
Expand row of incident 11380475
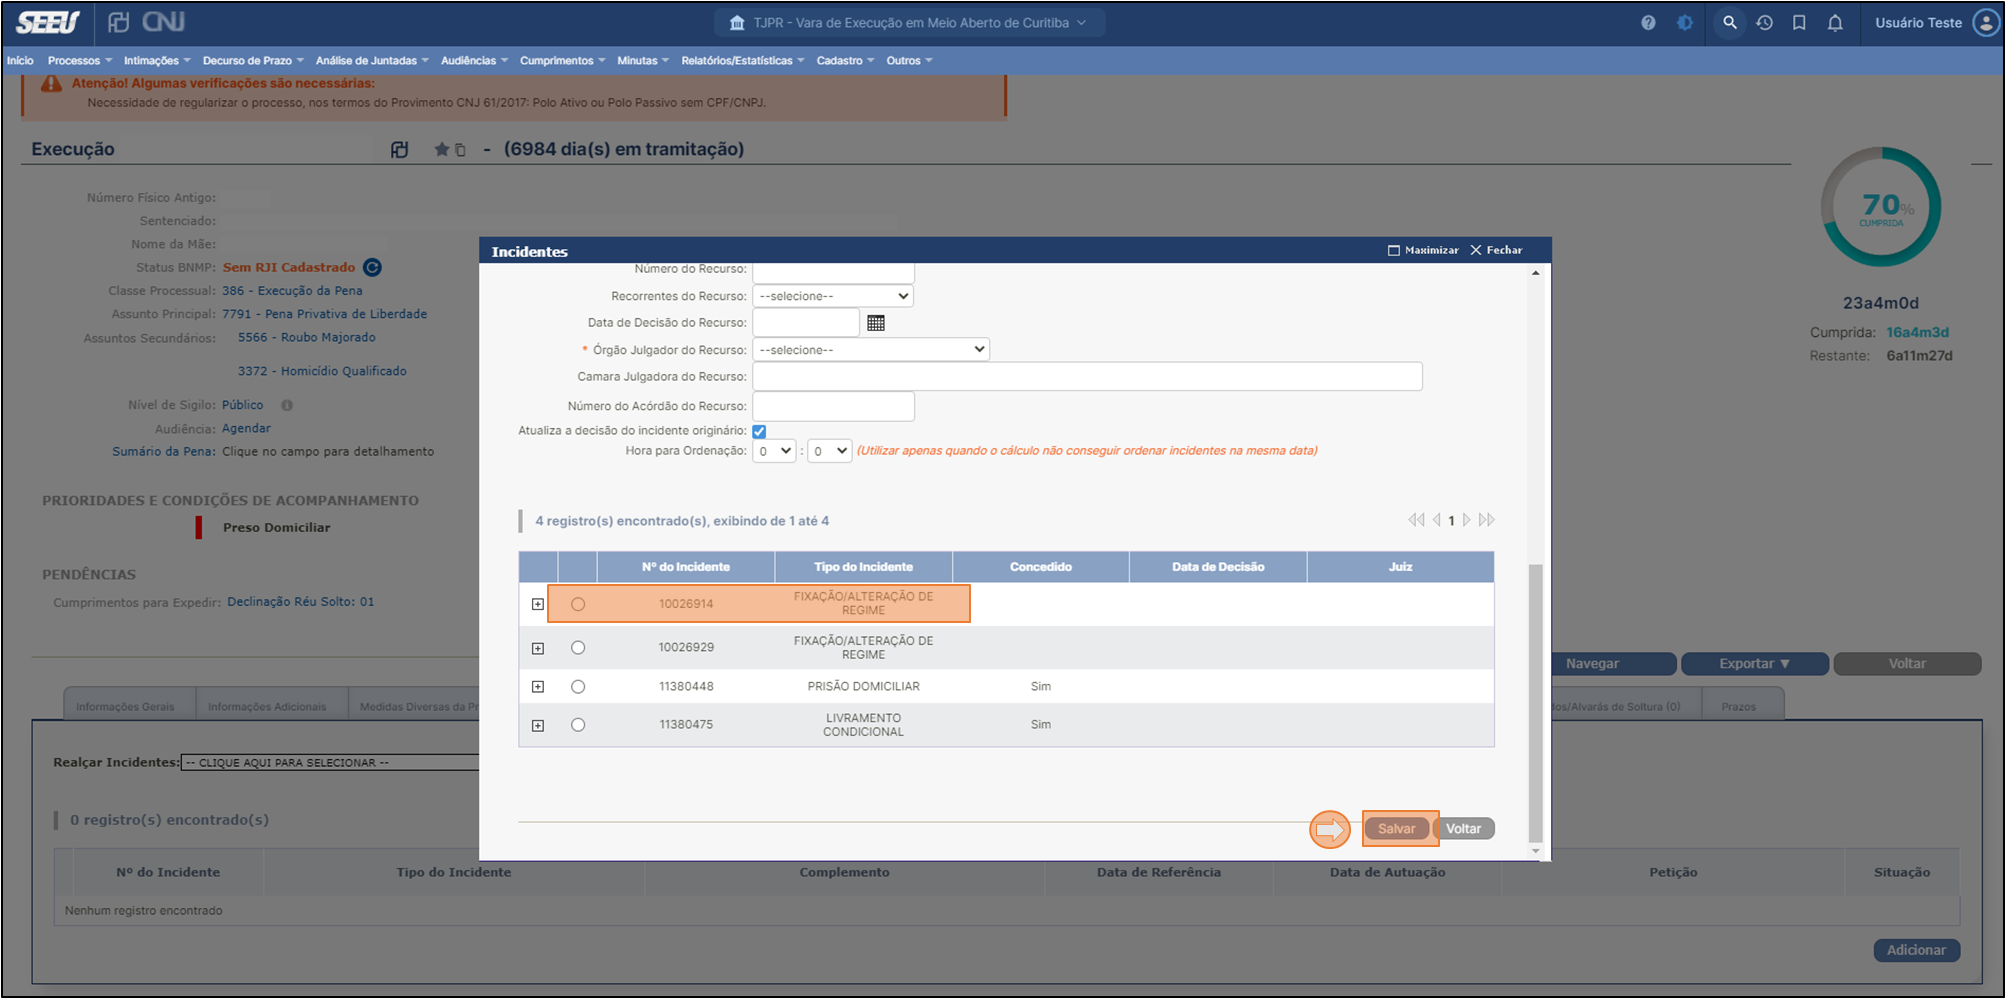click(x=538, y=725)
